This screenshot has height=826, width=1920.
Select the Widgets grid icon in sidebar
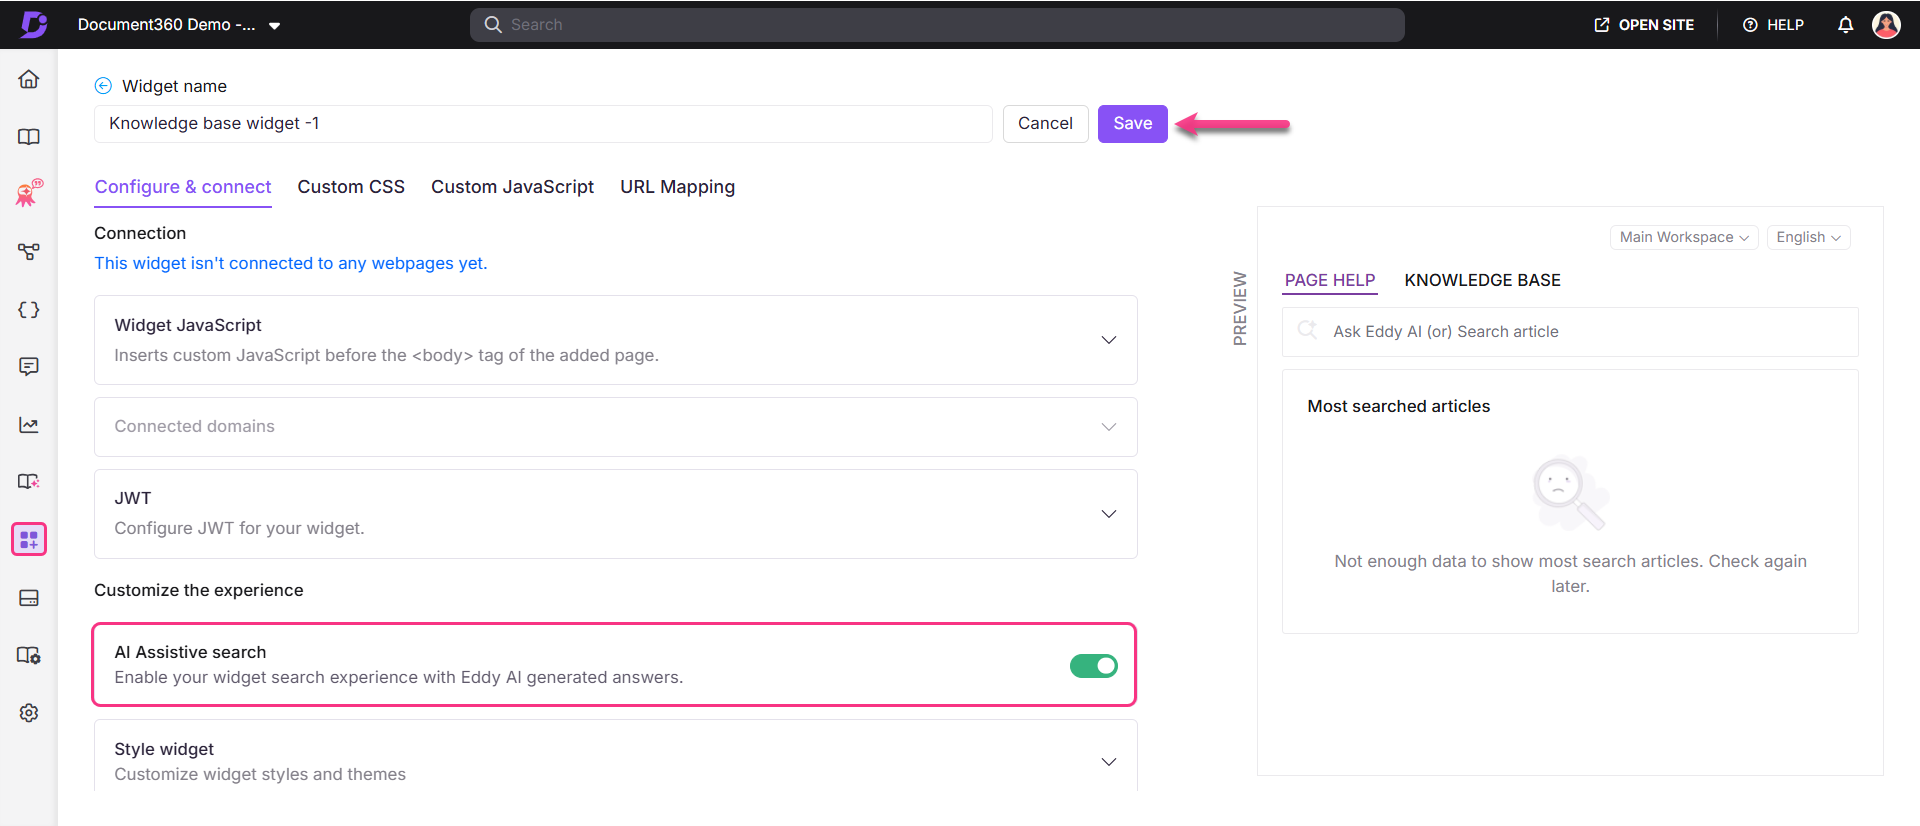(x=29, y=540)
